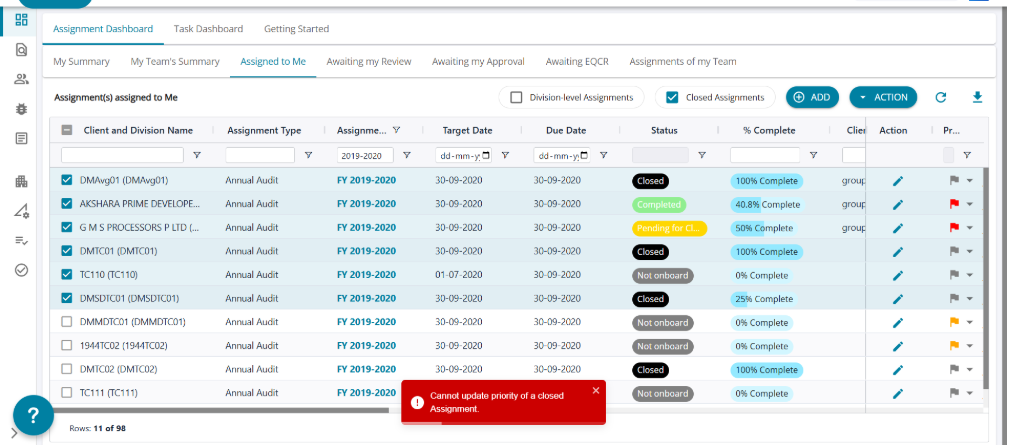Click the ADD button
Viewport: 1010px width, 445px height.
coord(812,97)
